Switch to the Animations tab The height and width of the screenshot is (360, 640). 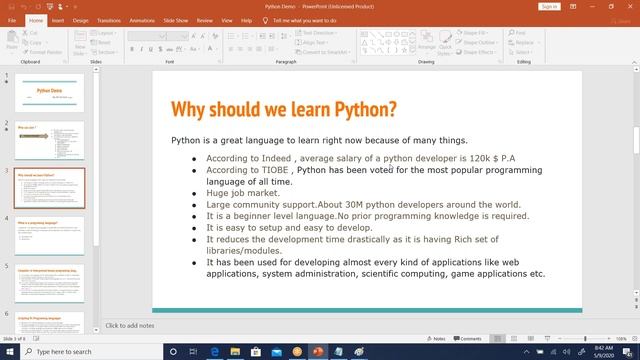click(x=142, y=20)
